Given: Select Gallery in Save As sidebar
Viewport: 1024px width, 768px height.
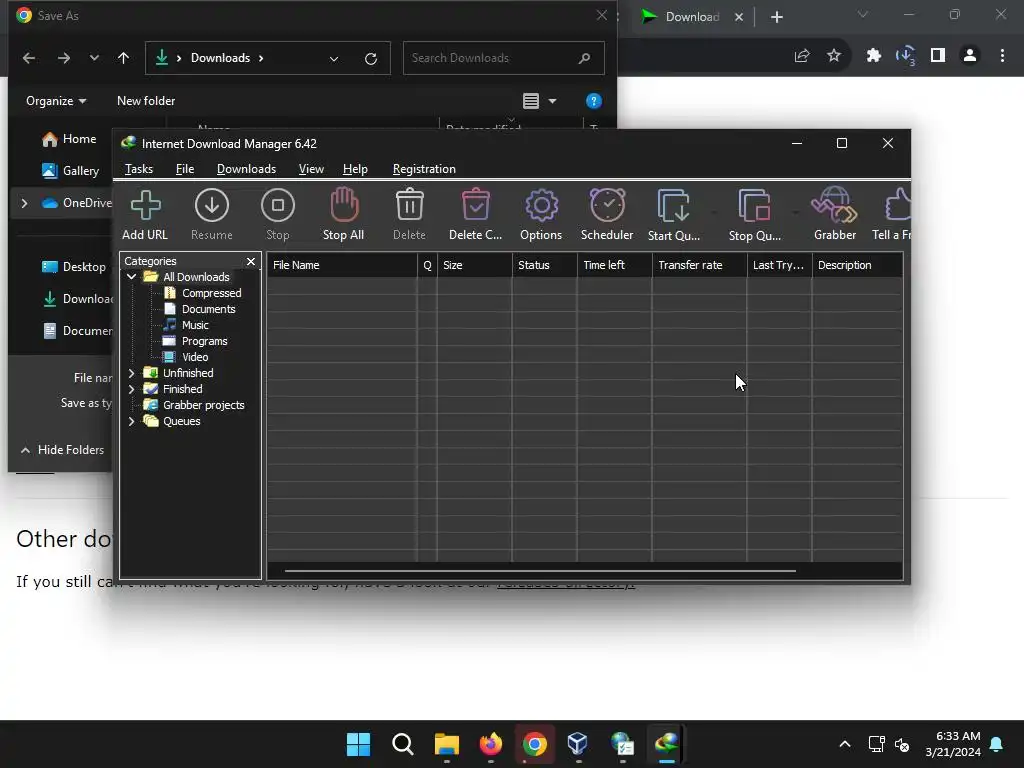Looking at the screenshot, I should click(70, 171).
